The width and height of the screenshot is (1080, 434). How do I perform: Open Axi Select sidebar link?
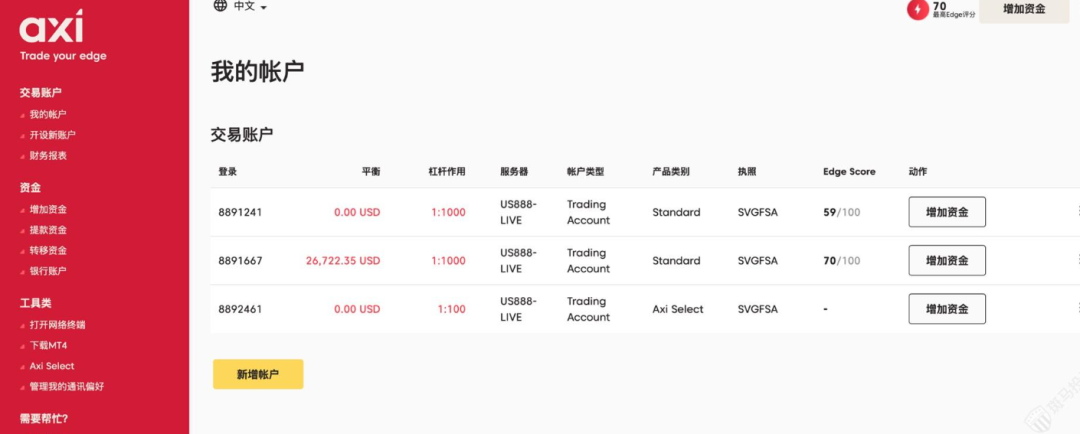pos(52,366)
